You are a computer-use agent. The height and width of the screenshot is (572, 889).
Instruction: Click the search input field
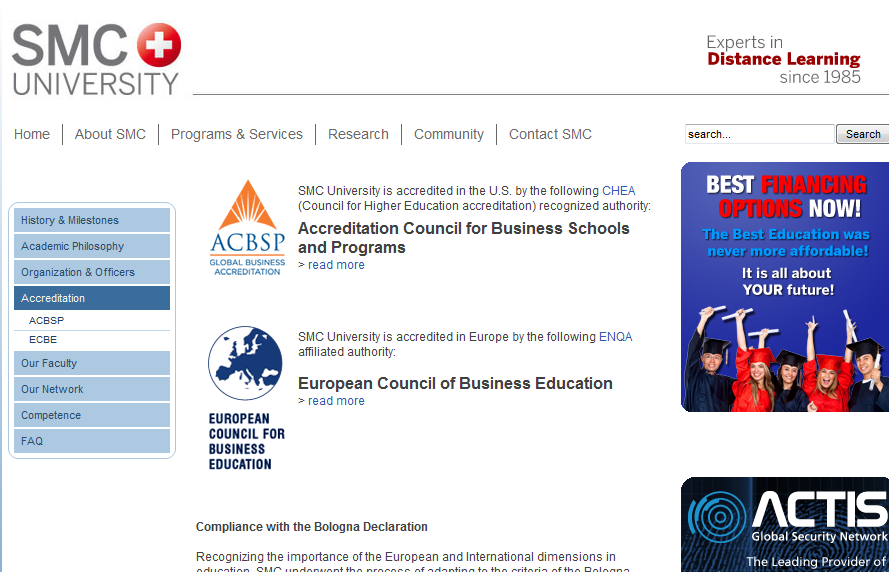[x=759, y=134]
